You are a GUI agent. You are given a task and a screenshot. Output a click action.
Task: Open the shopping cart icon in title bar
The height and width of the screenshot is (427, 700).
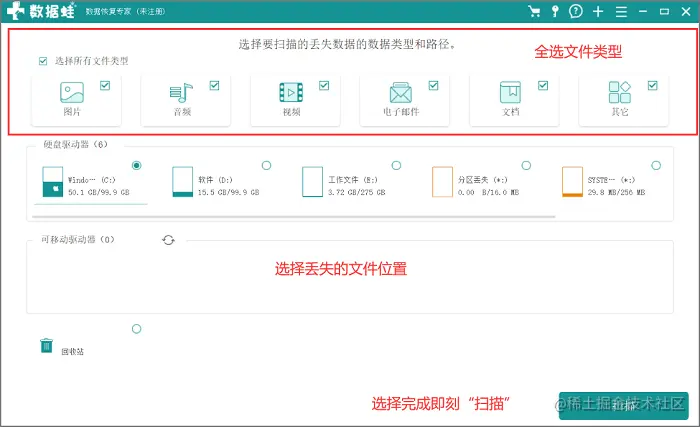[x=534, y=11]
